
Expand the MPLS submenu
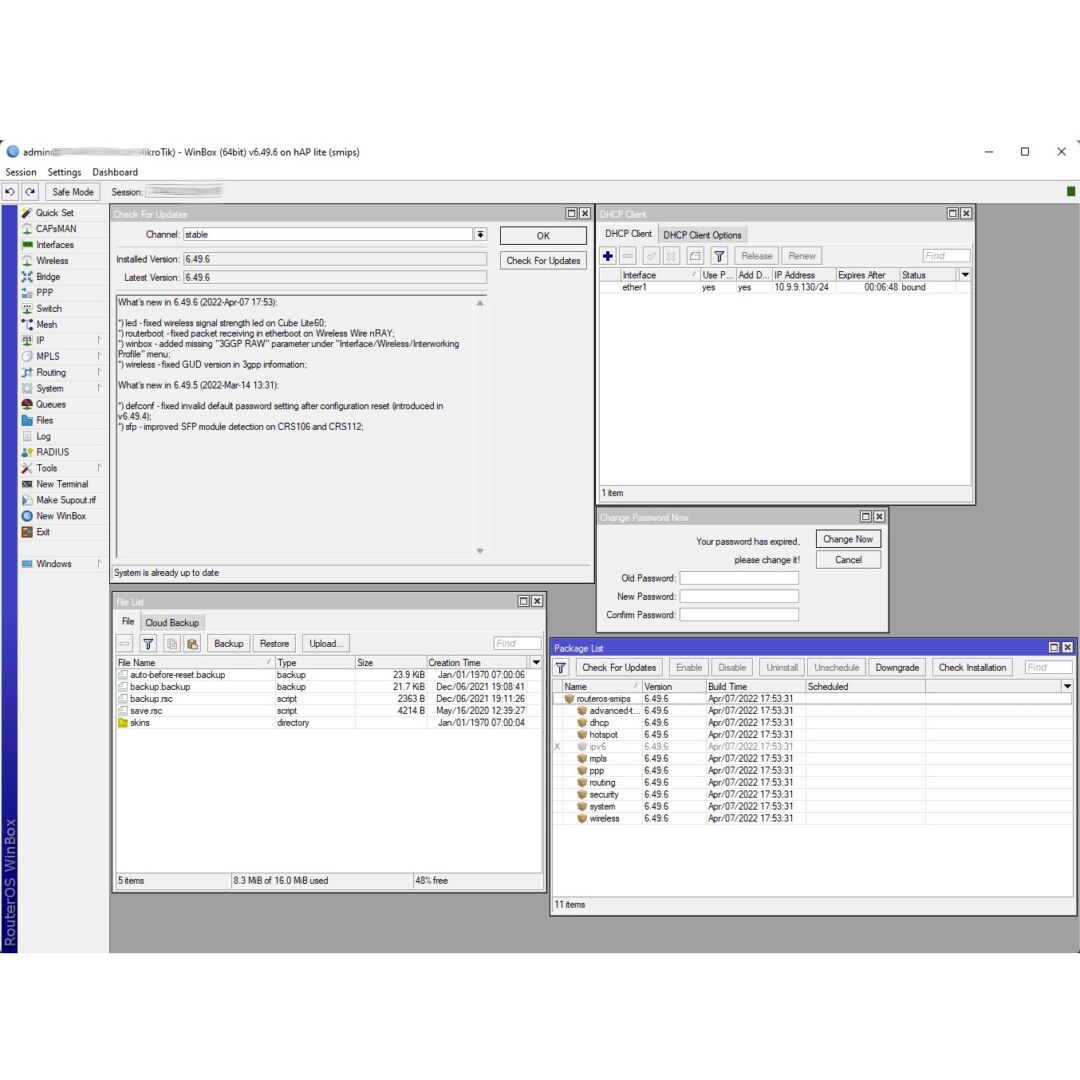click(100, 356)
